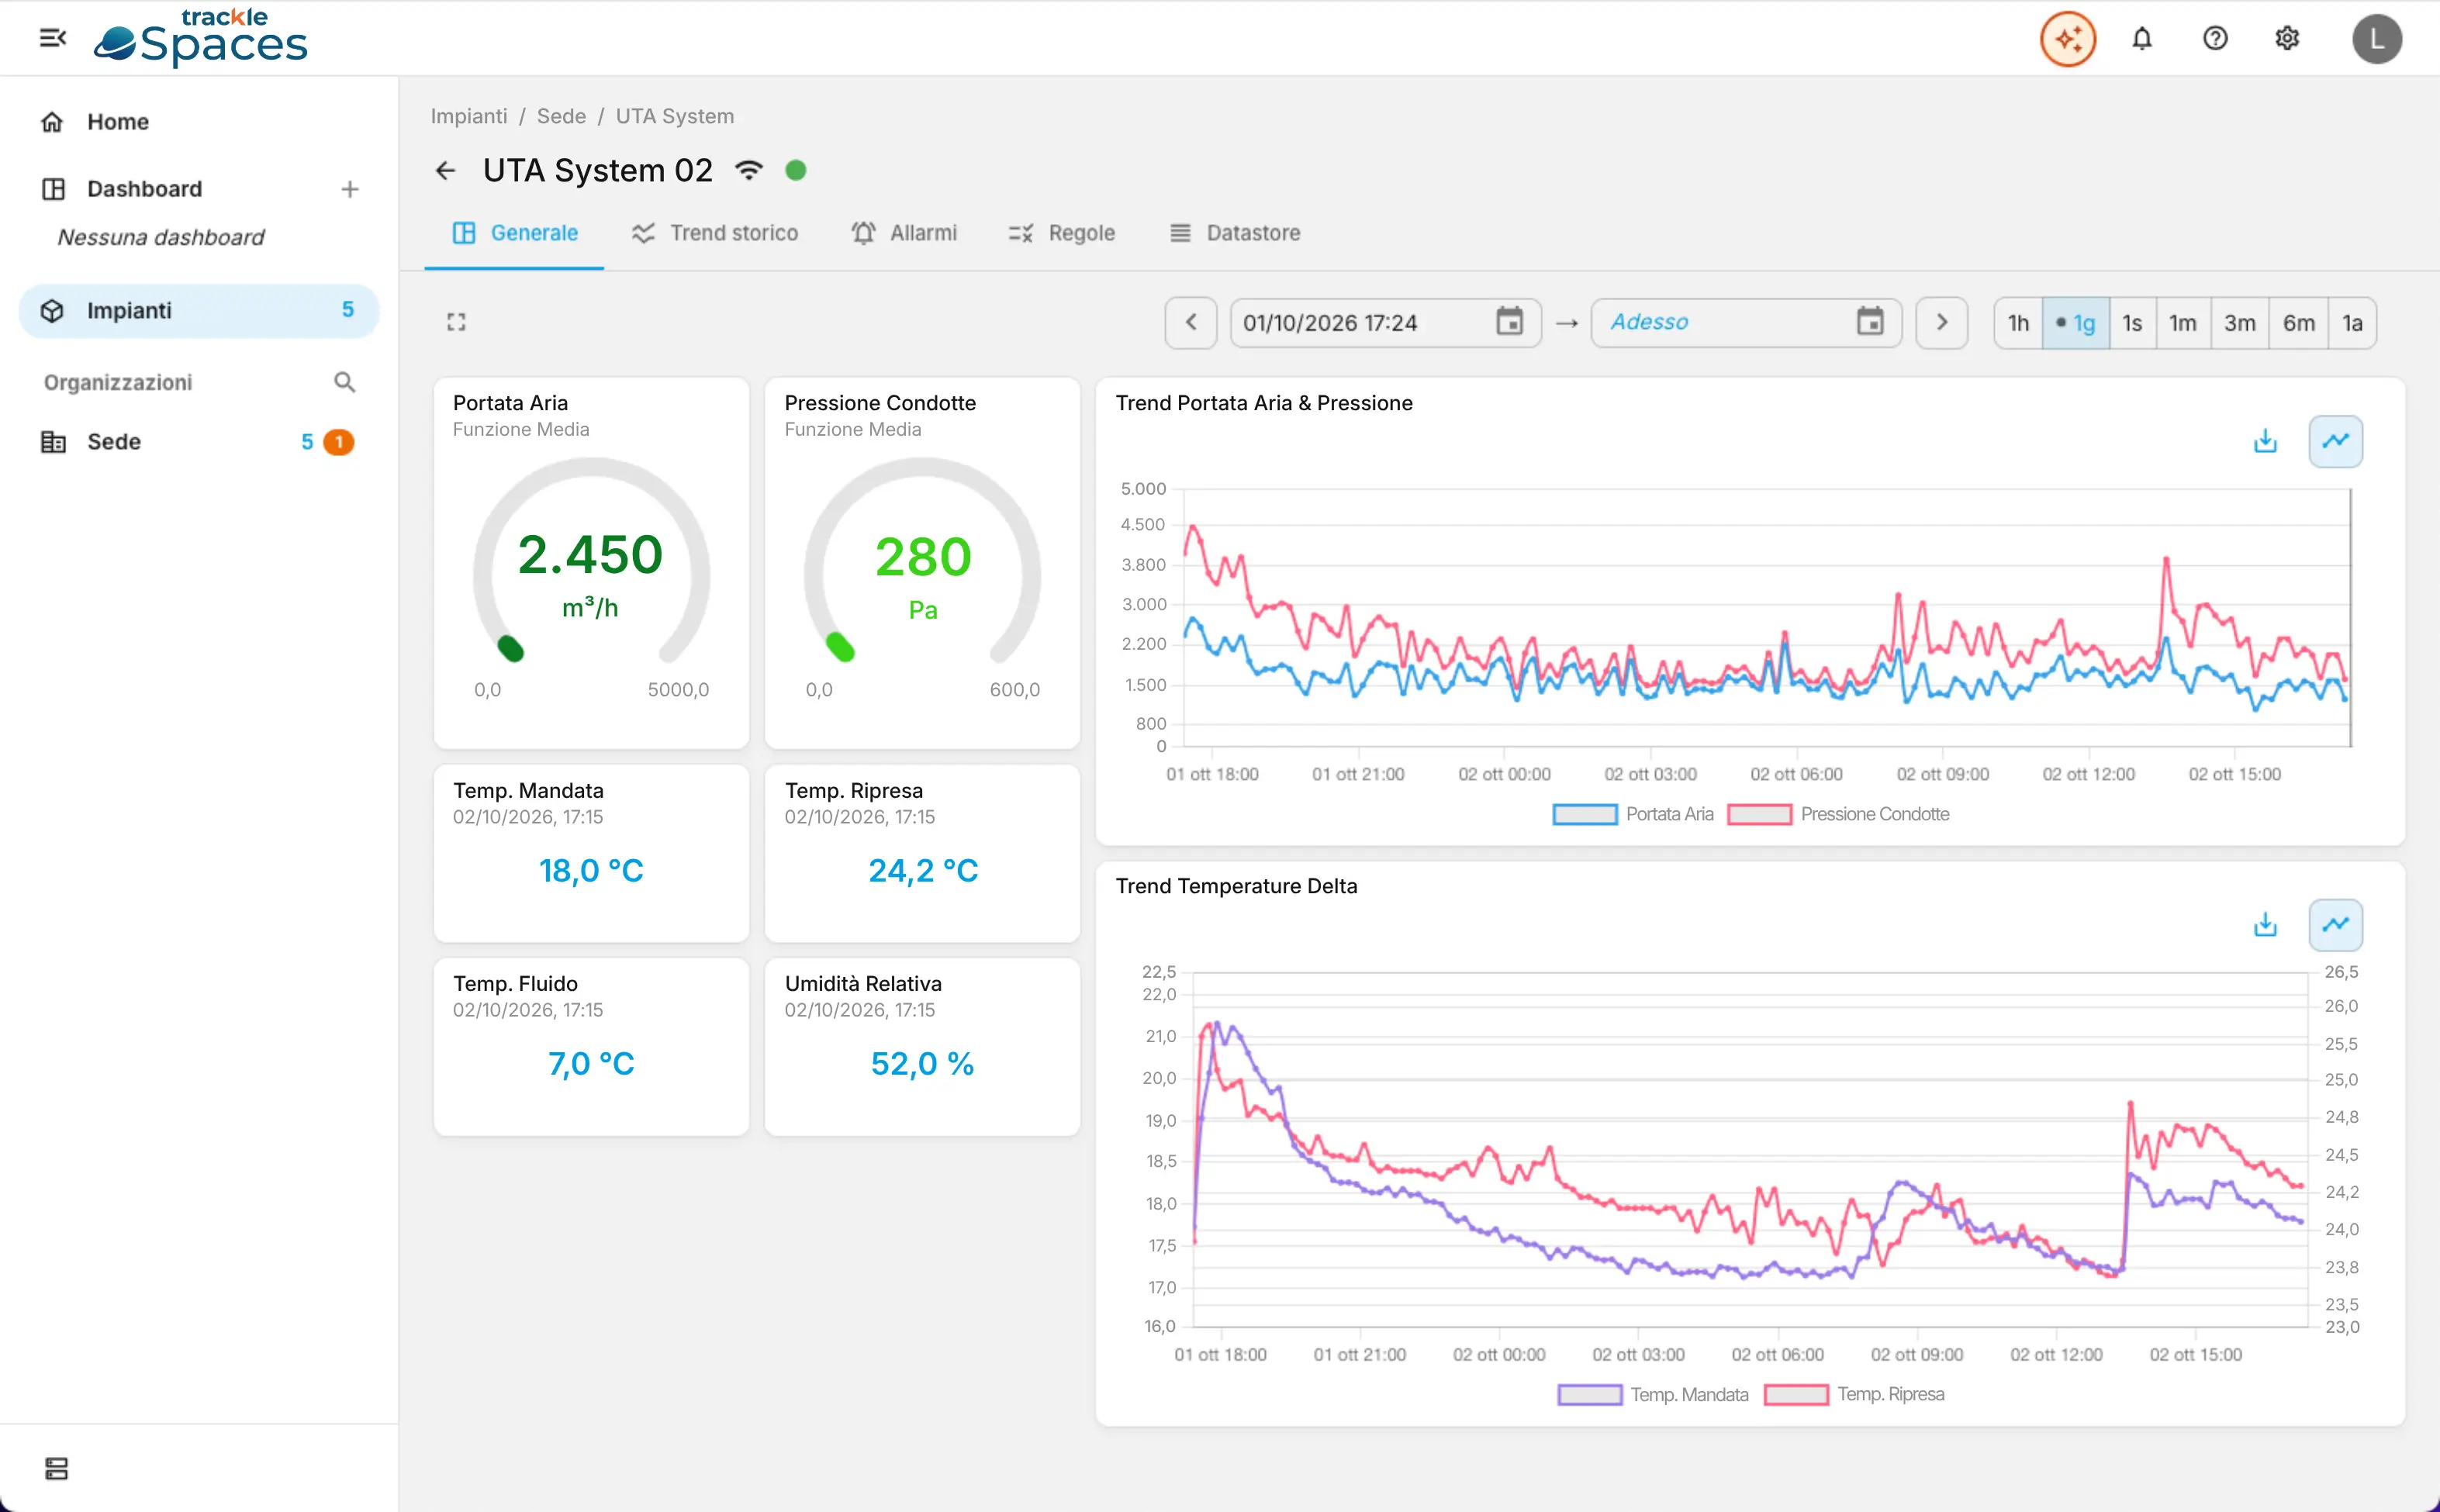The image size is (2440, 1512).
Task: Switch to the Allarmi tab
Action: click(903, 233)
